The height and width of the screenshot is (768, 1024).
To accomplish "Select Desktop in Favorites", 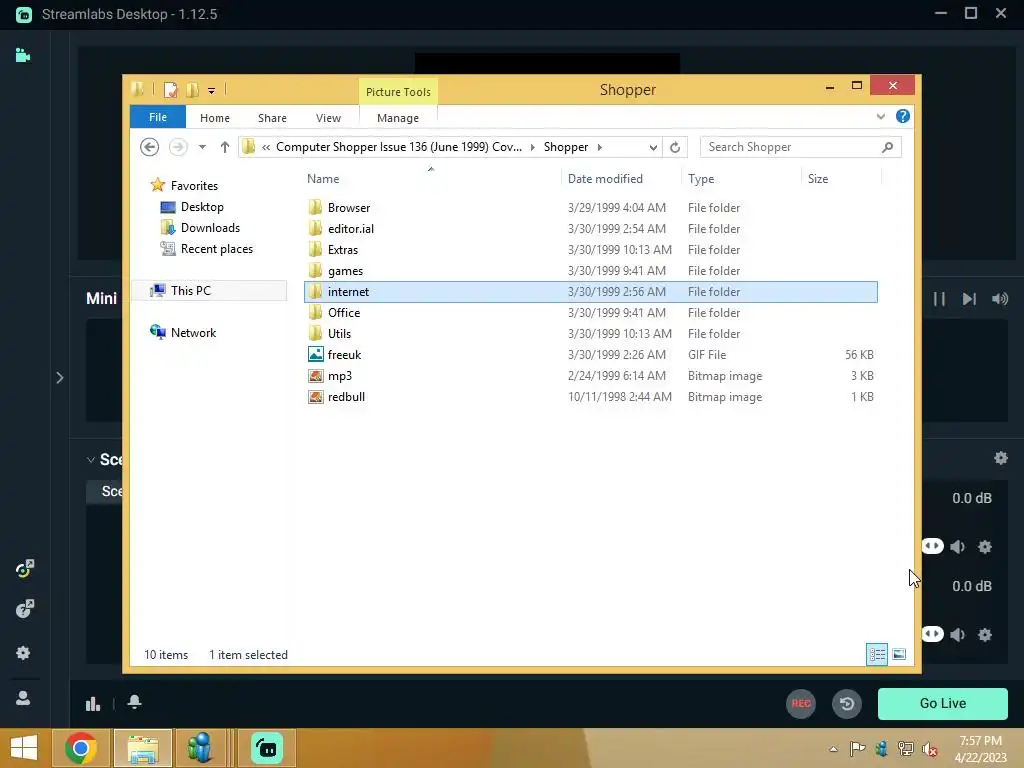I will (x=202, y=207).
